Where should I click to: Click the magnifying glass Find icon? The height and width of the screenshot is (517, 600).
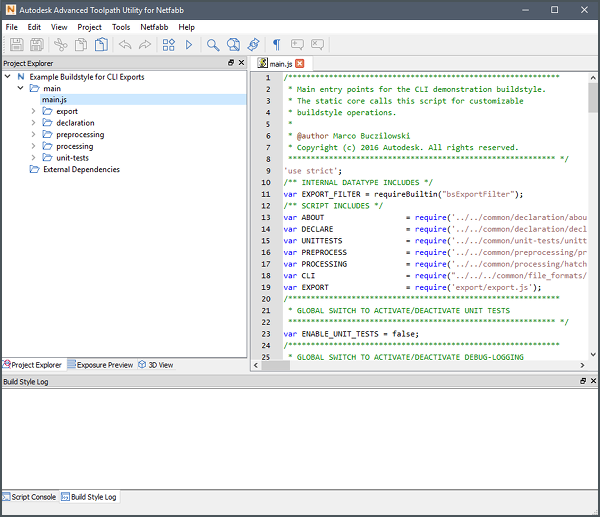point(213,45)
